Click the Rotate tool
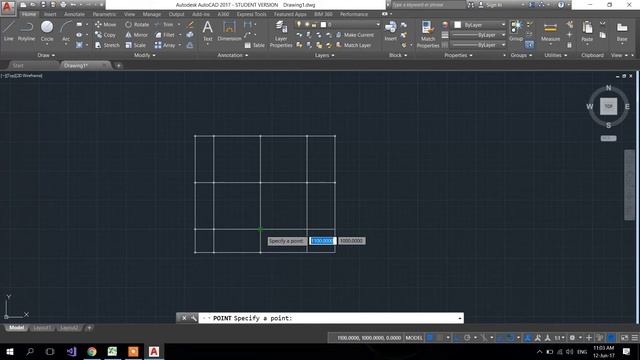 [137, 24]
